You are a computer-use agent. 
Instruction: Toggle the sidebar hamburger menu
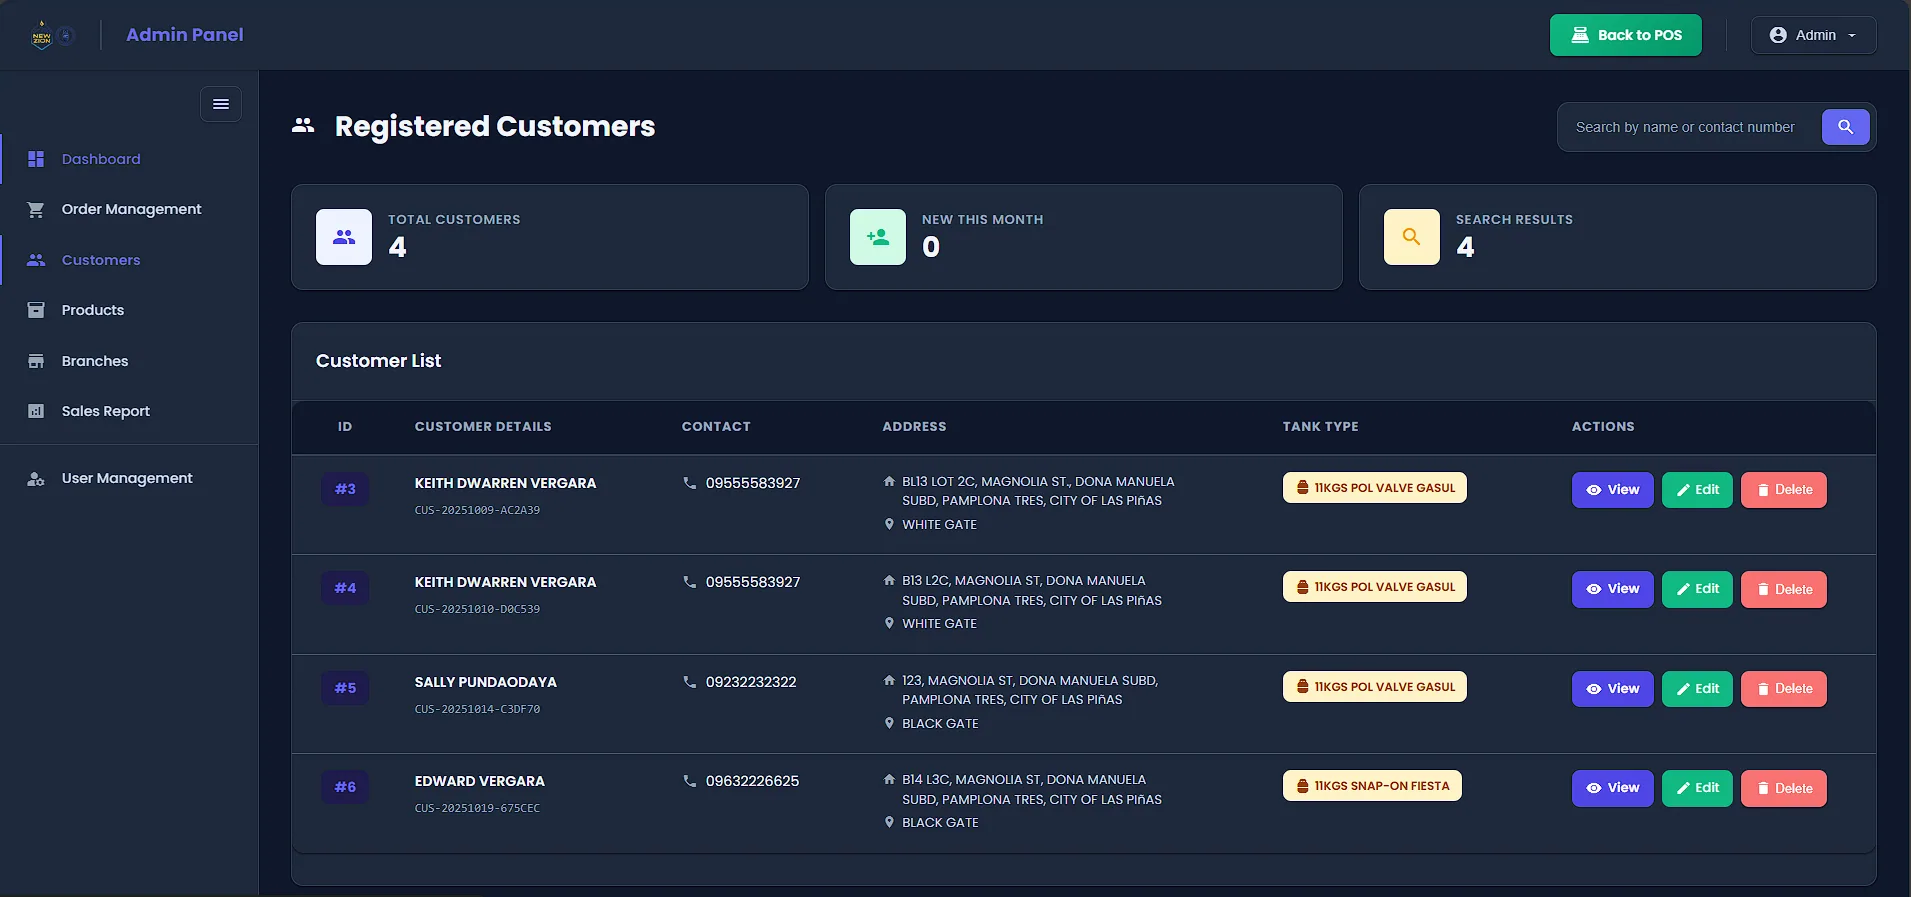point(221,104)
